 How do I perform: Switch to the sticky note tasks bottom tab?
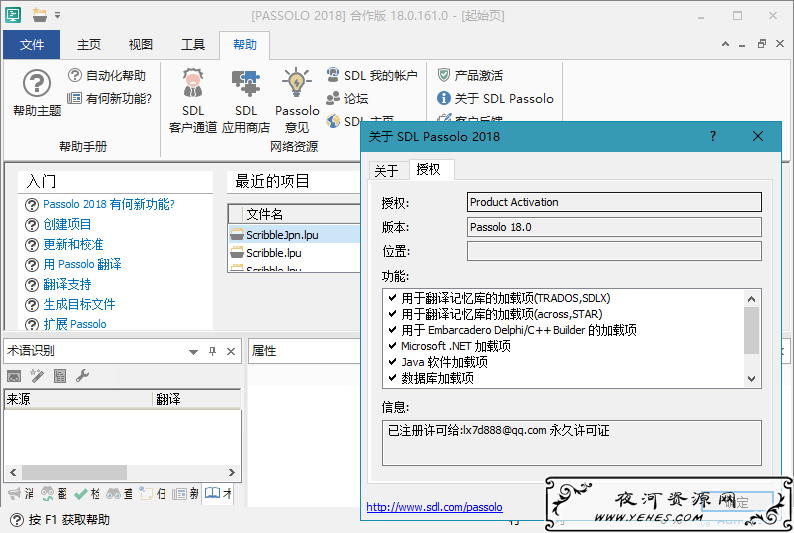(x=153, y=493)
